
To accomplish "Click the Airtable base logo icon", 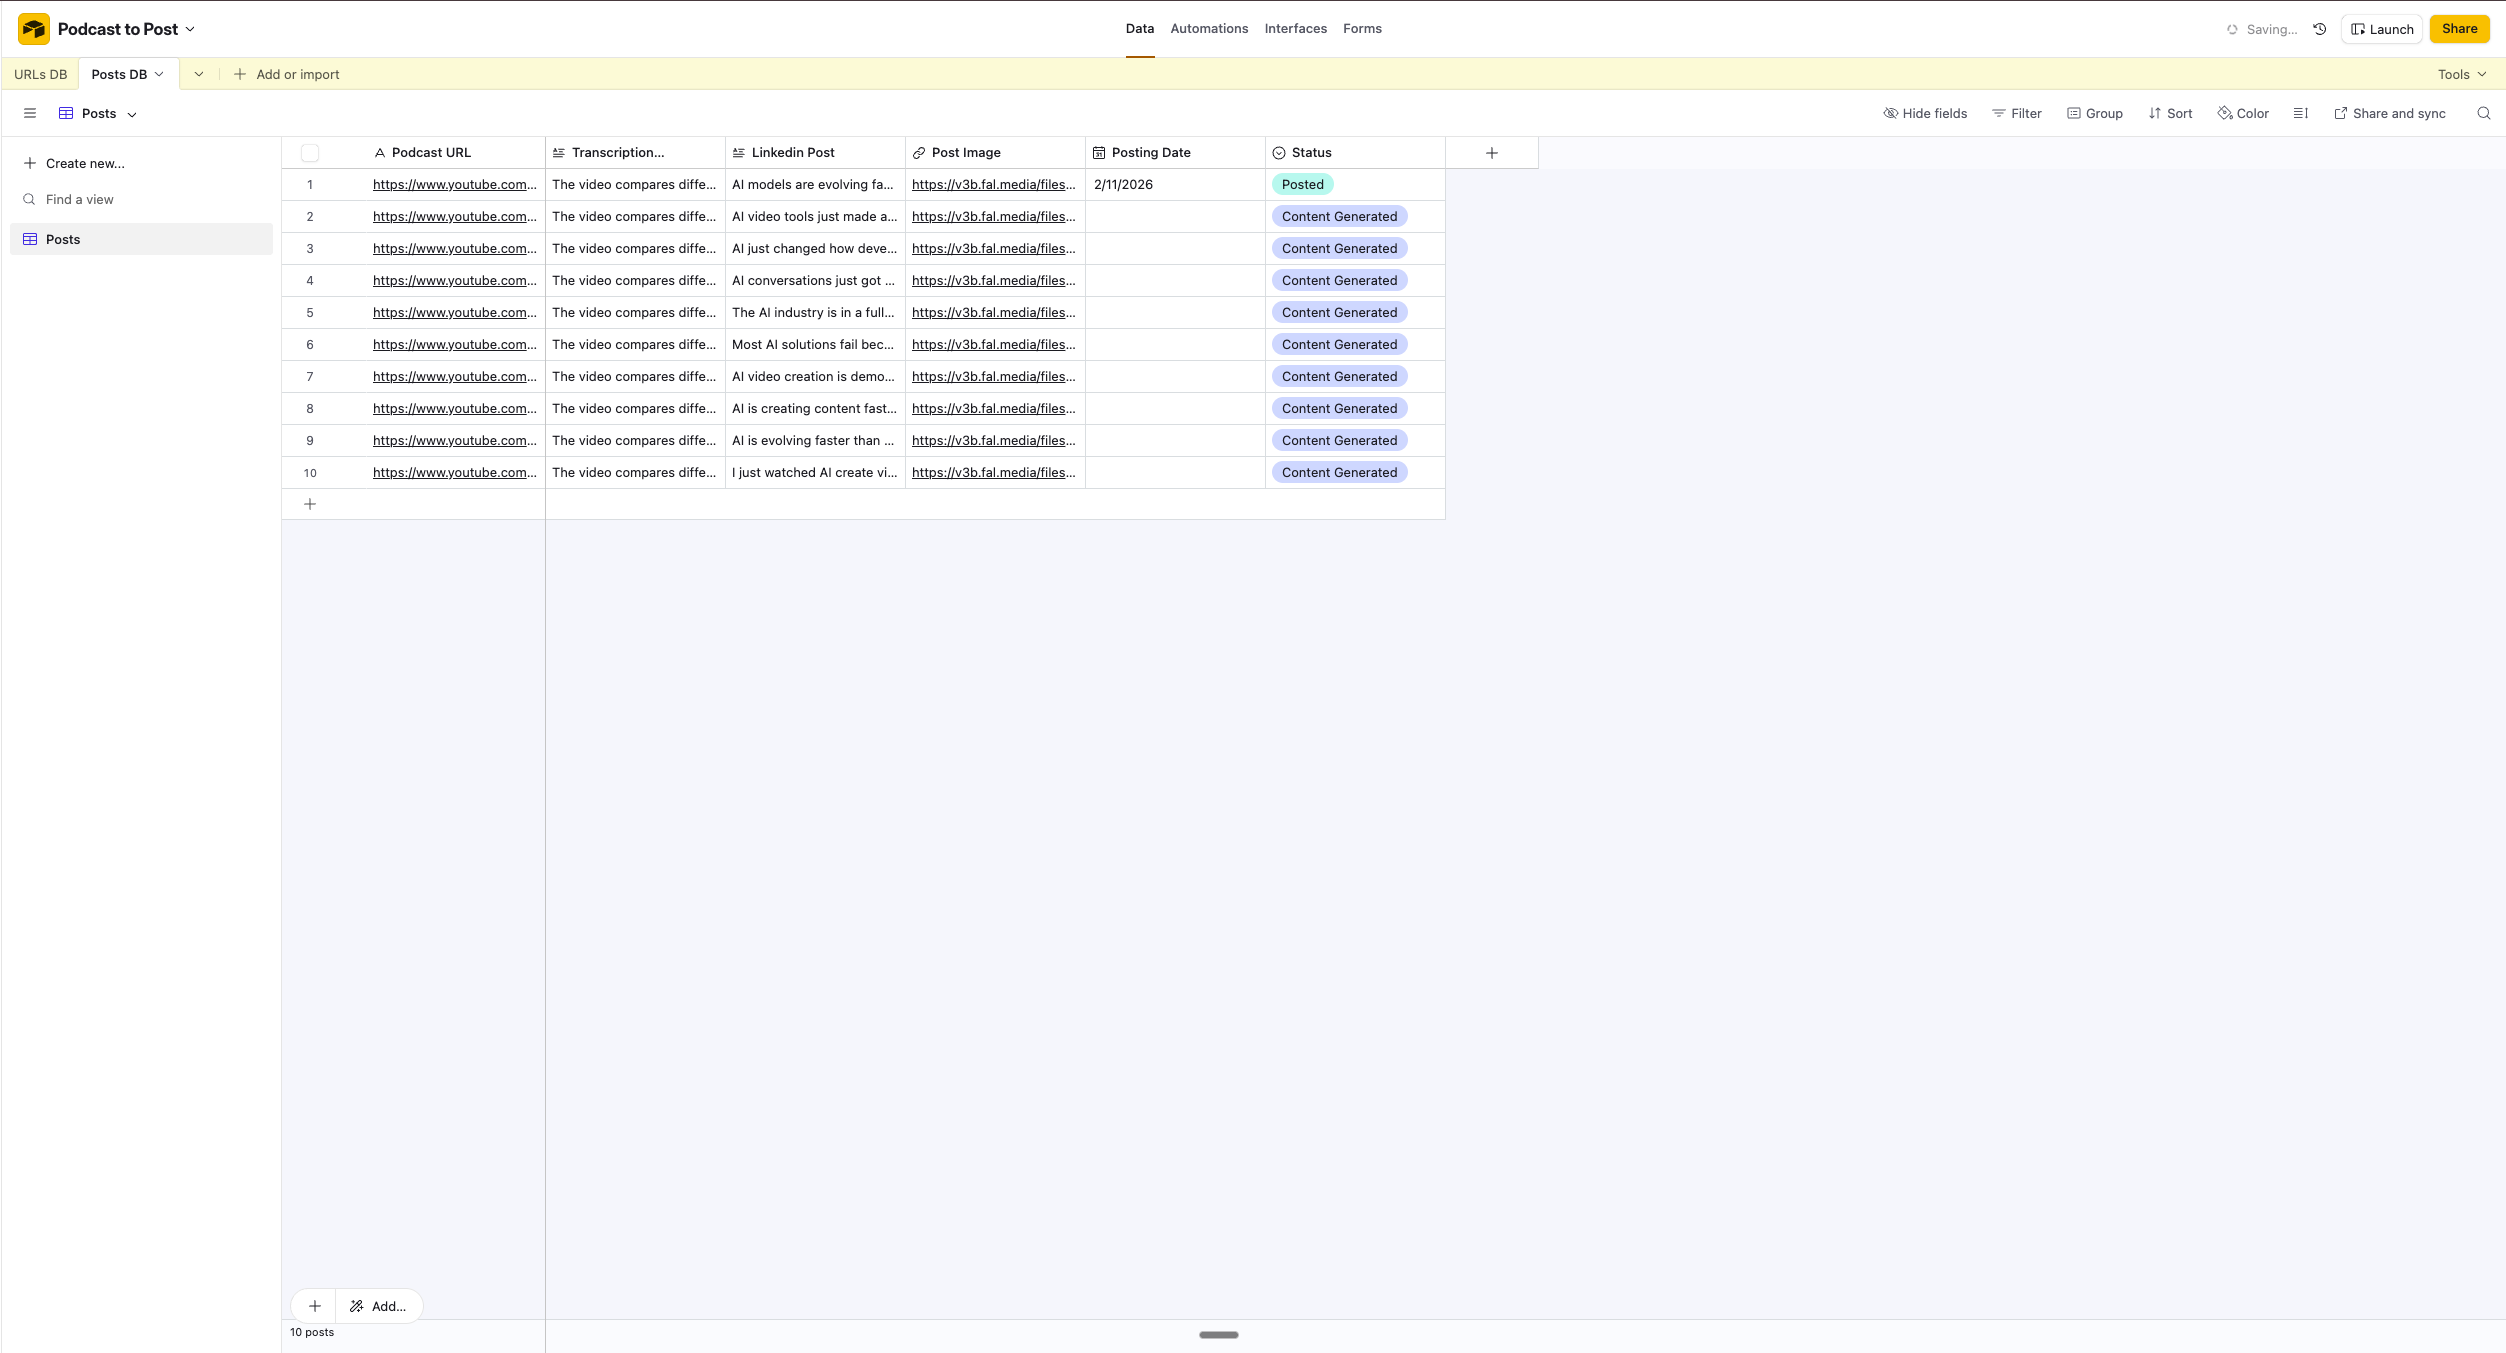I will (34, 29).
